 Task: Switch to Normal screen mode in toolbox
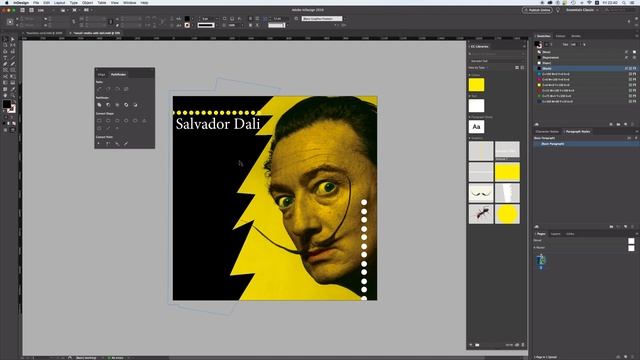tap(5, 130)
